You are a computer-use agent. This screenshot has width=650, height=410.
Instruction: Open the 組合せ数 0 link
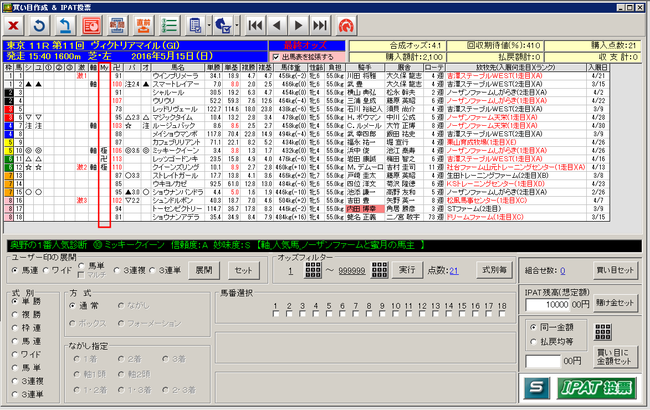(x=563, y=271)
